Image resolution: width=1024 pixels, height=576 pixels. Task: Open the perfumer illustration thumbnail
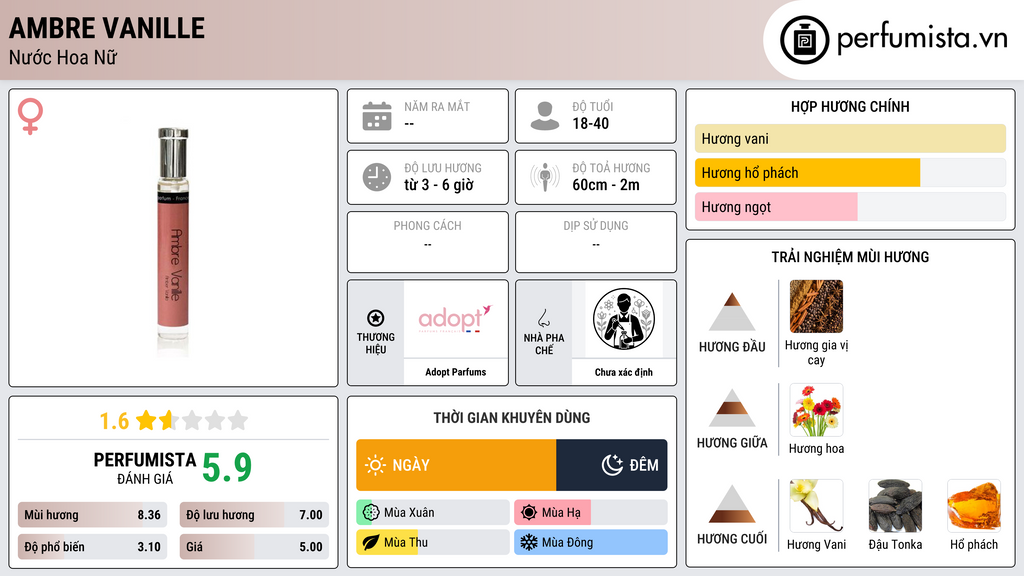(624, 319)
